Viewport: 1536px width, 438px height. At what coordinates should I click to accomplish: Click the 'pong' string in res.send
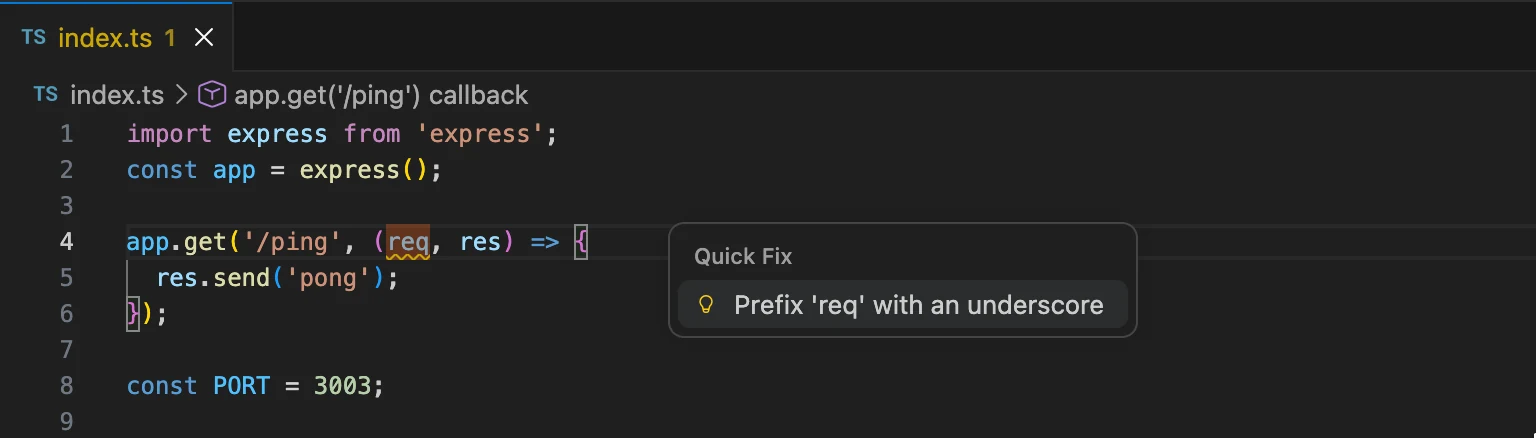point(329,278)
